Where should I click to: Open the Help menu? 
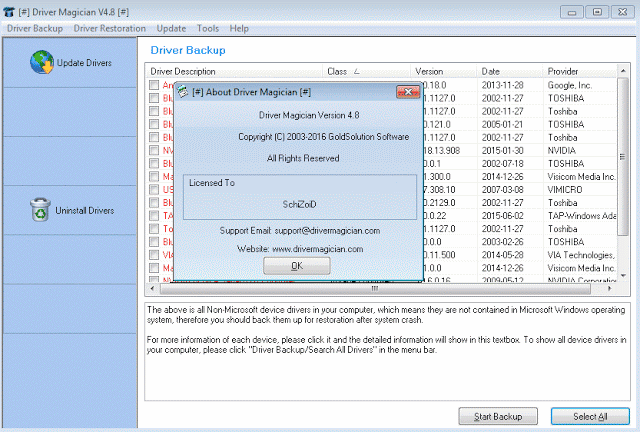239,29
